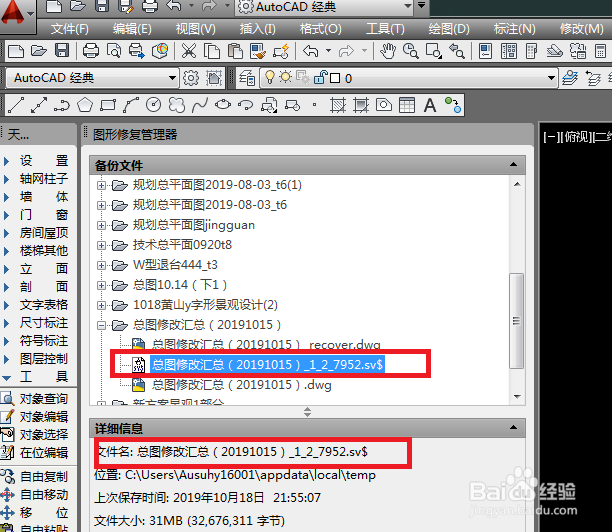This screenshot has width=612, height=532.
Task: Click the backup list scrollbar thumb
Action: pos(516,321)
